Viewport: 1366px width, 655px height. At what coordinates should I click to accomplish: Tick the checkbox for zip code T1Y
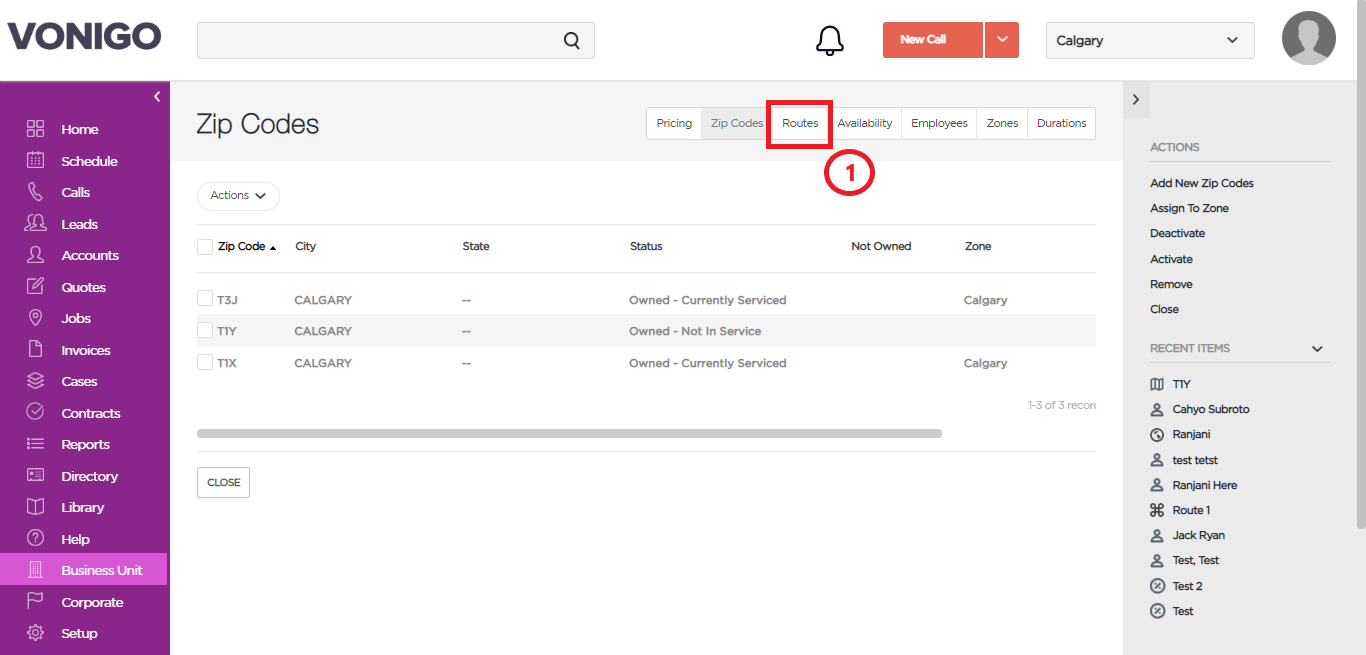[x=205, y=330]
